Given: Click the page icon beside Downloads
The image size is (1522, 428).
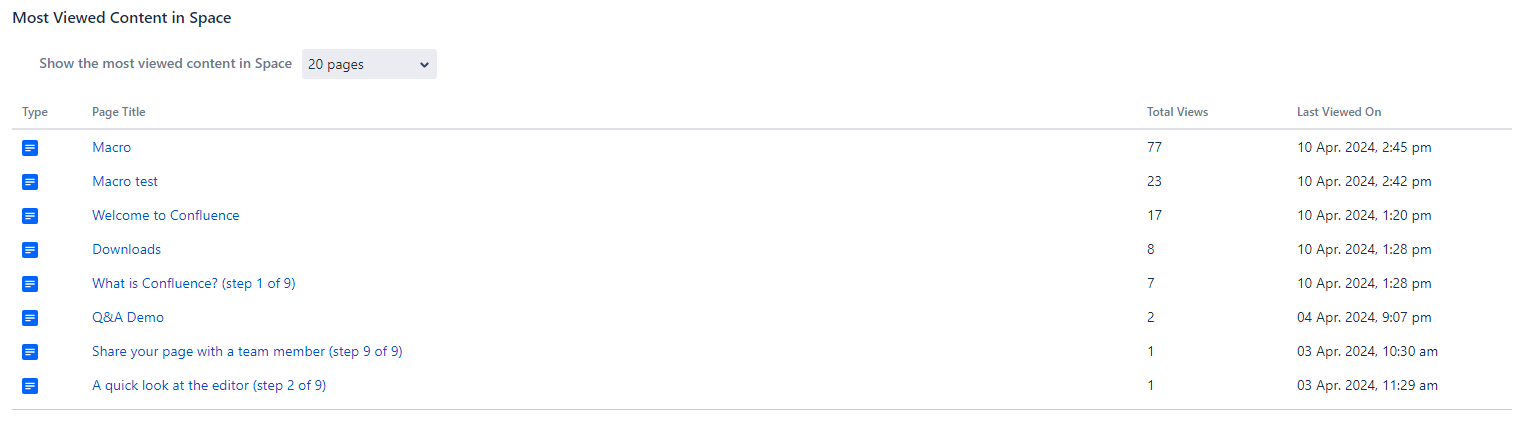Looking at the screenshot, I should click(30, 250).
